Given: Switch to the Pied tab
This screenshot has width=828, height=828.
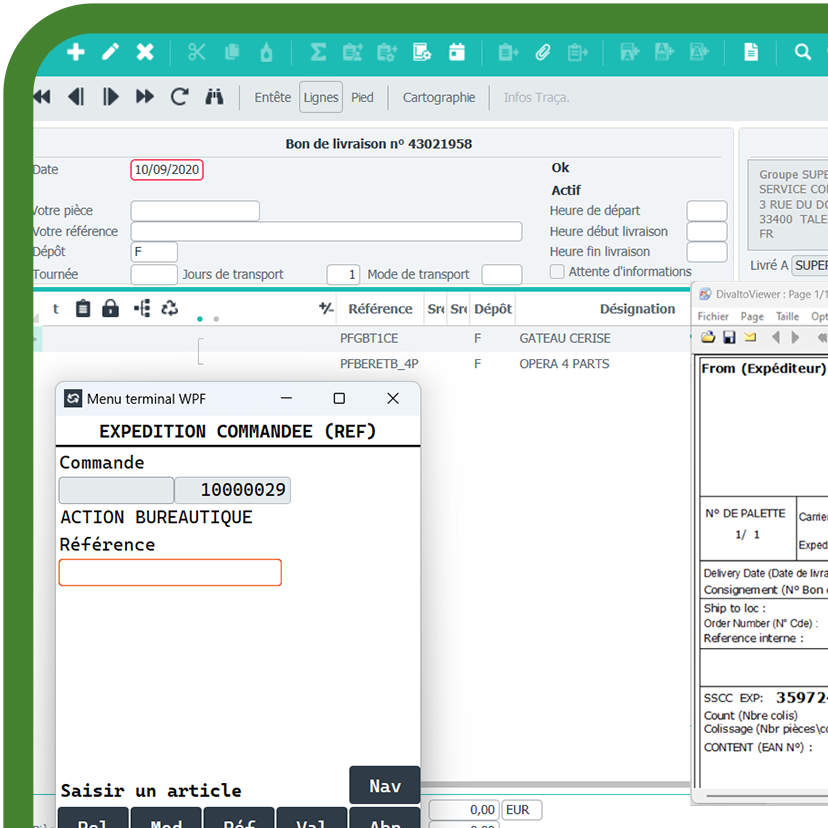Looking at the screenshot, I should pos(362,97).
